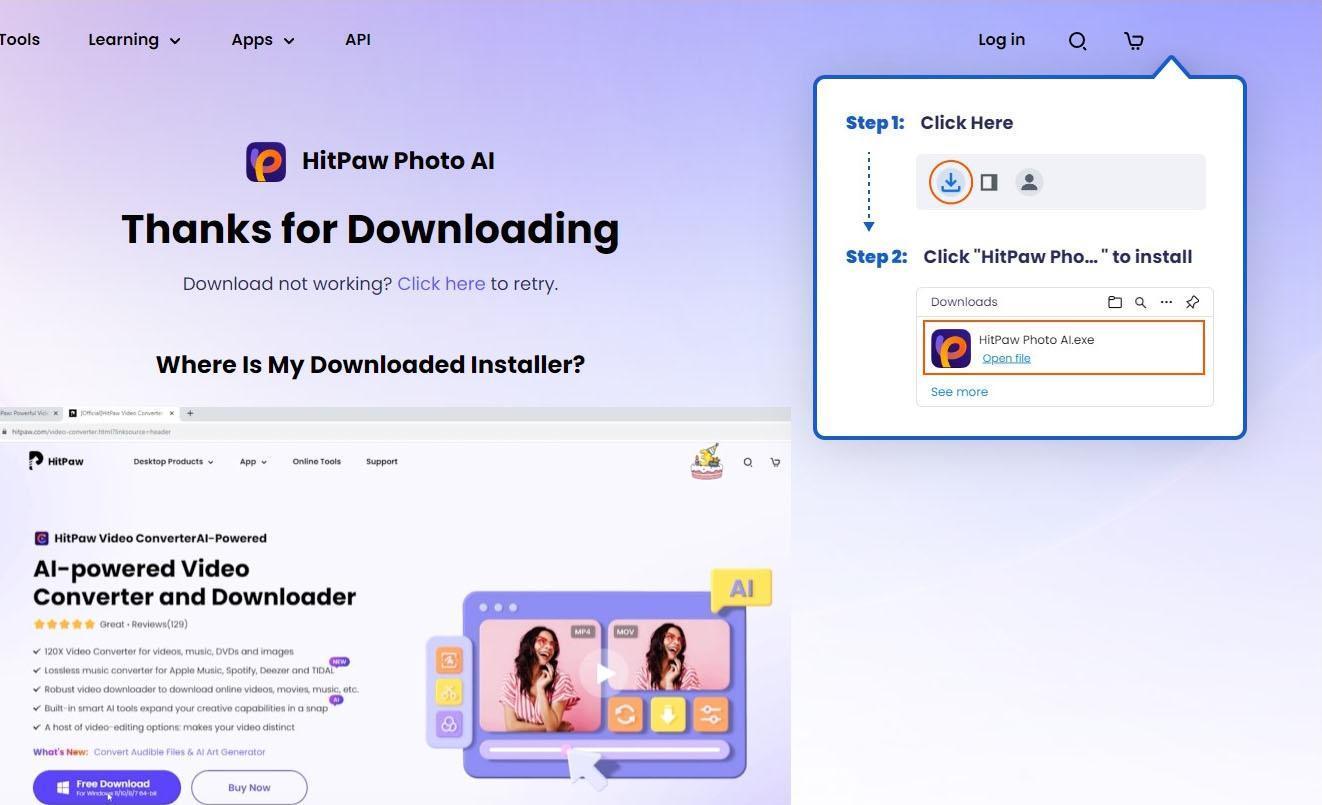The height and width of the screenshot is (805, 1322).
Task: Click the Log in link
Action: click(x=1001, y=40)
